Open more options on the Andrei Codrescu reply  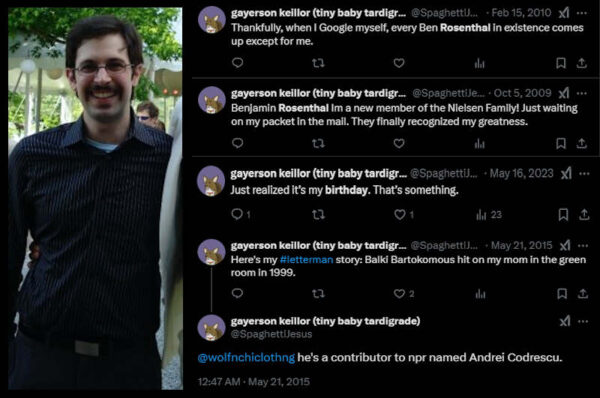click(x=583, y=321)
